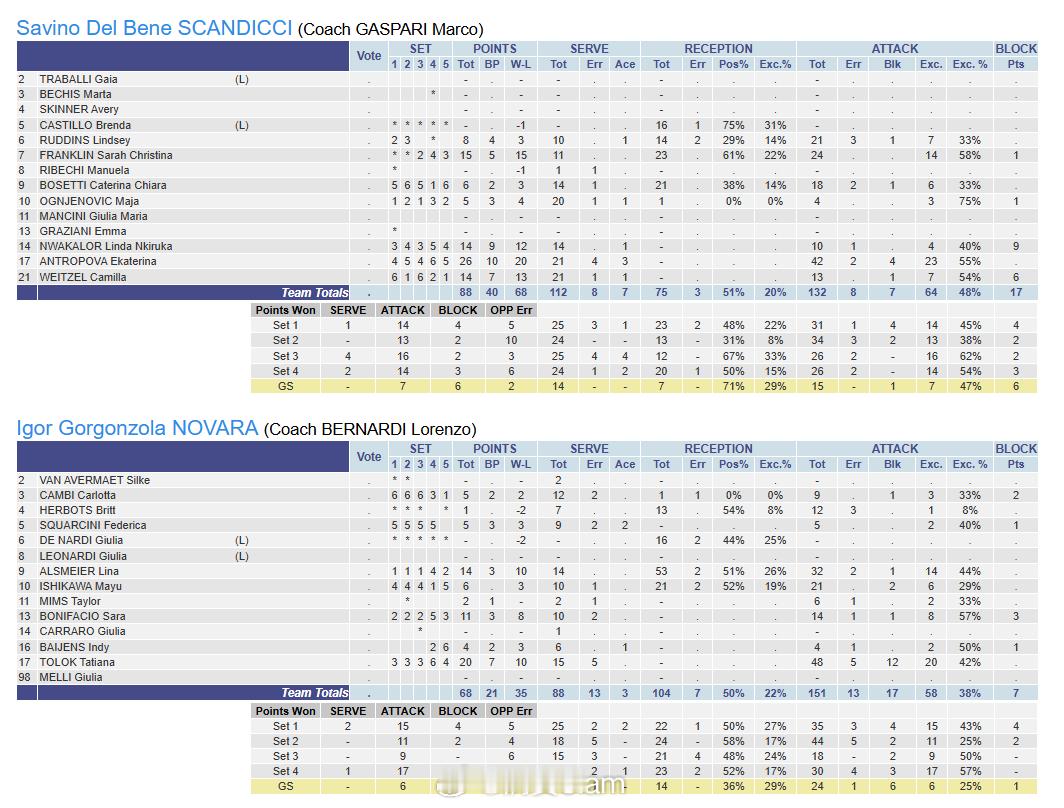Click Novara table POINTS header
This screenshot has width=1064, height=808.
click(x=495, y=448)
